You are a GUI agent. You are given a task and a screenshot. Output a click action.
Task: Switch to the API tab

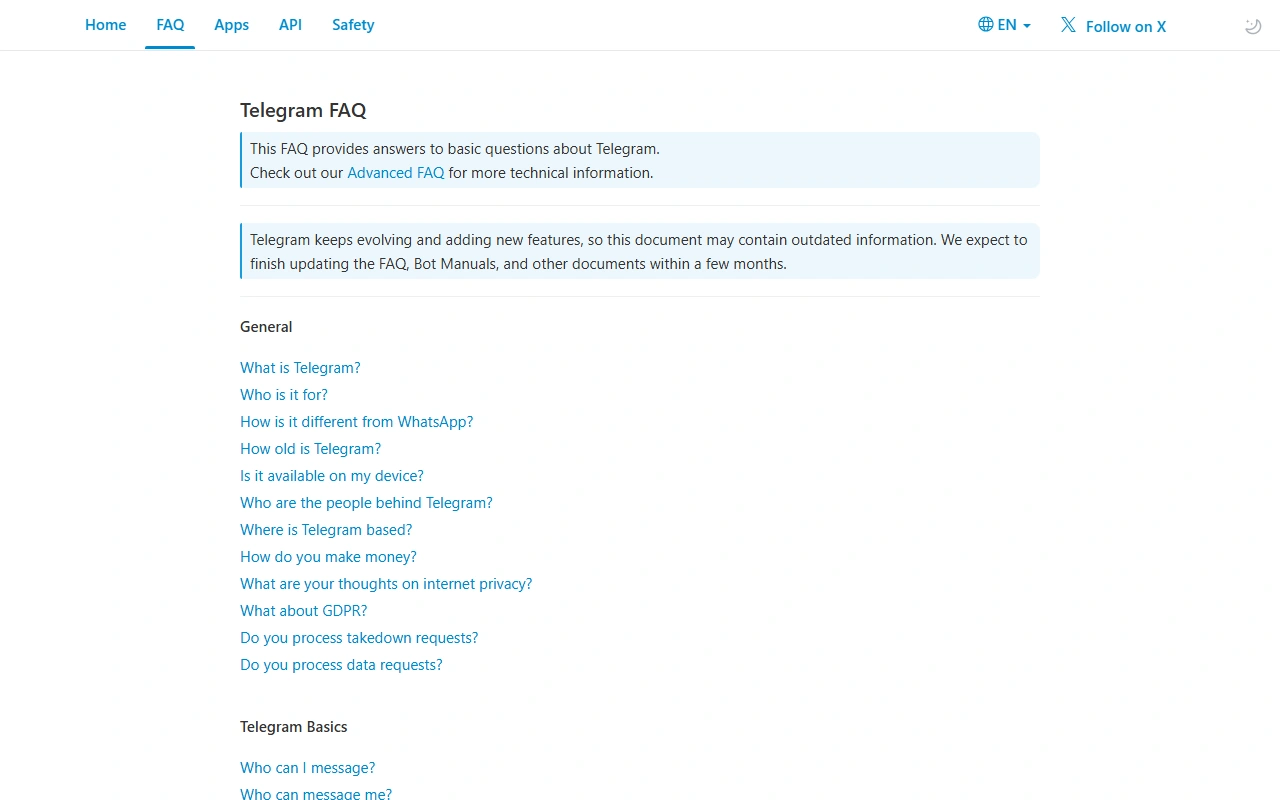click(290, 25)
